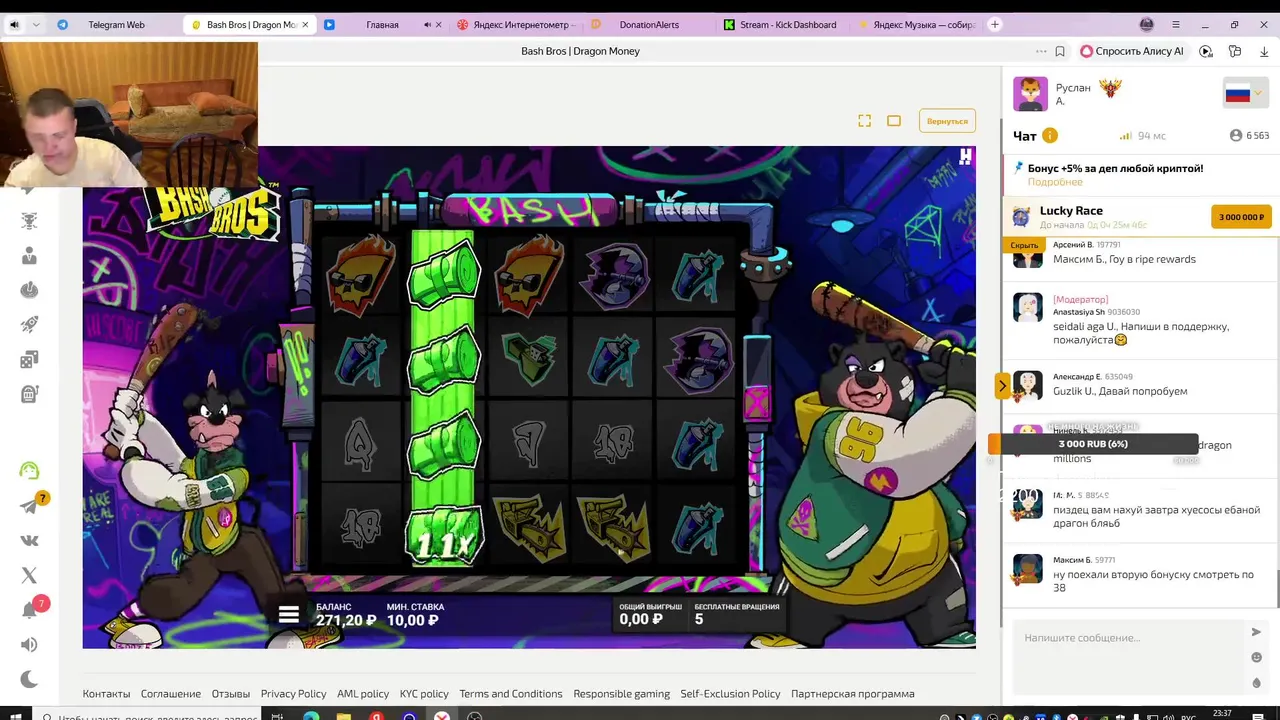Open the Контакты footer link

pos(106,694)
